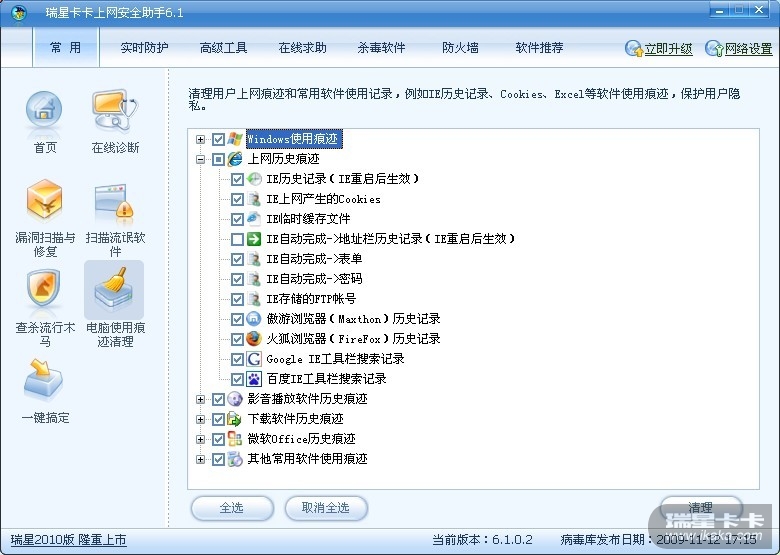Click the icon for 下载软件历史痕迹
The image size is (780, 555).
[235, 419]
